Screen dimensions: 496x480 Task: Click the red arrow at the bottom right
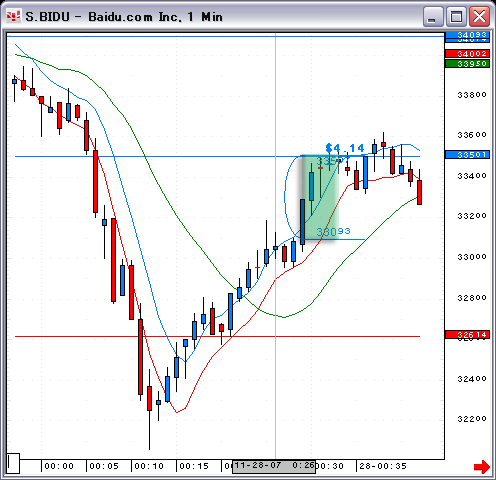(x=482, y=467)
